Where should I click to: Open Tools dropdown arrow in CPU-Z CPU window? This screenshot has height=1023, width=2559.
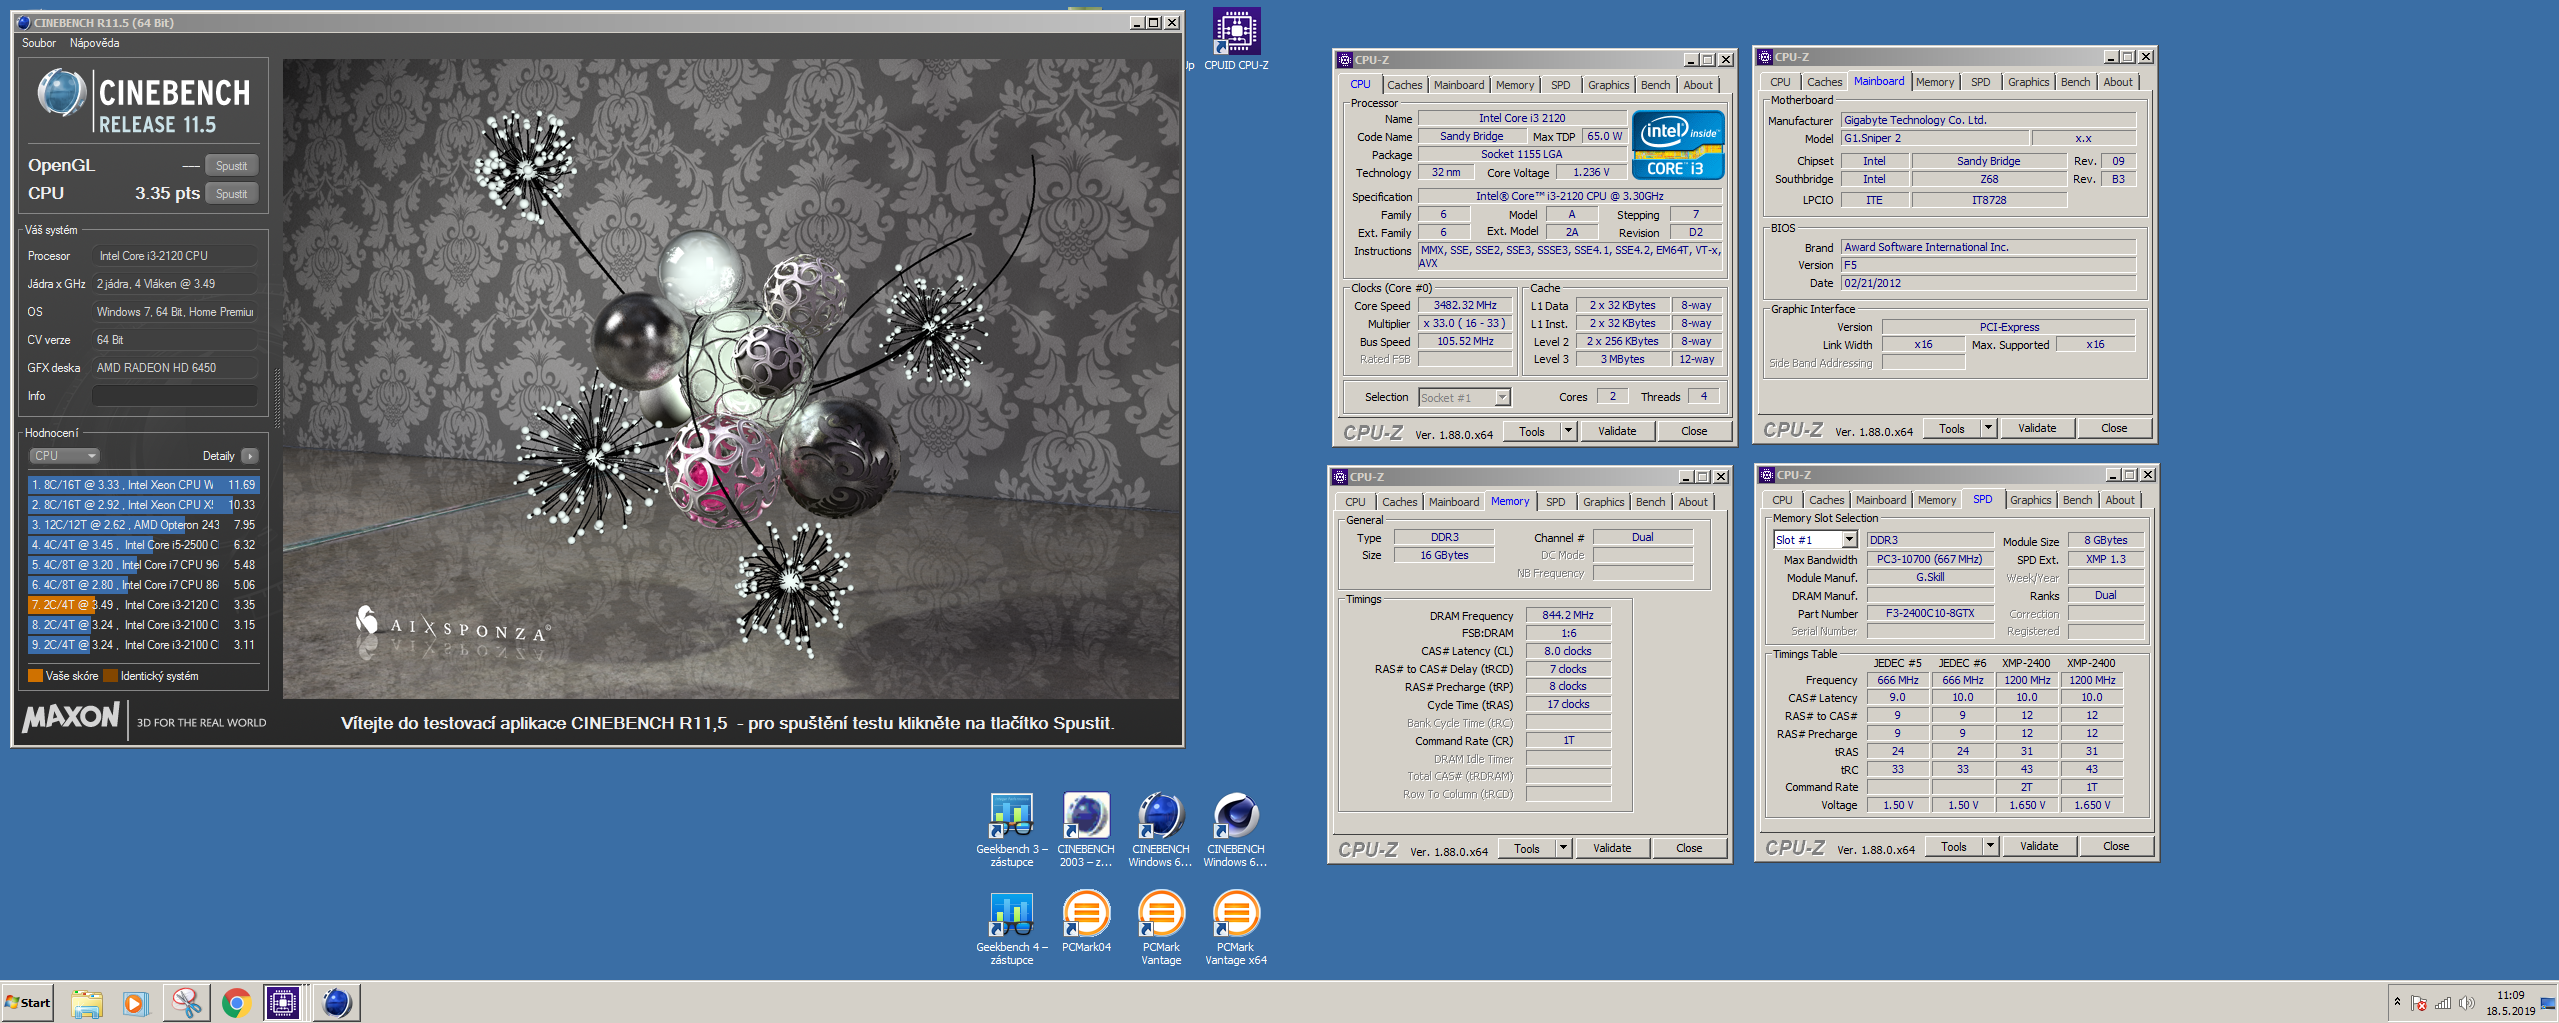[1568, 431]
